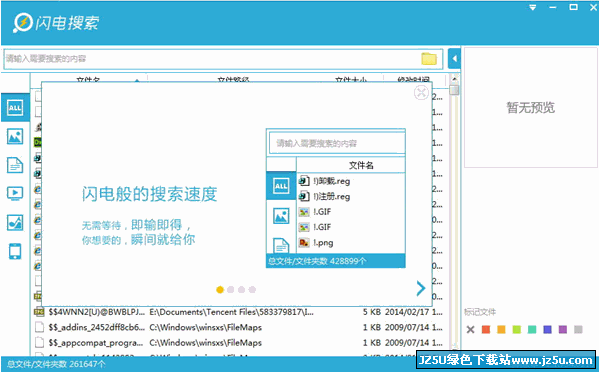The width and height of the screenshot is (599, 372).
Task: Click the 5 KB size cell
Action: coord(372,312)
